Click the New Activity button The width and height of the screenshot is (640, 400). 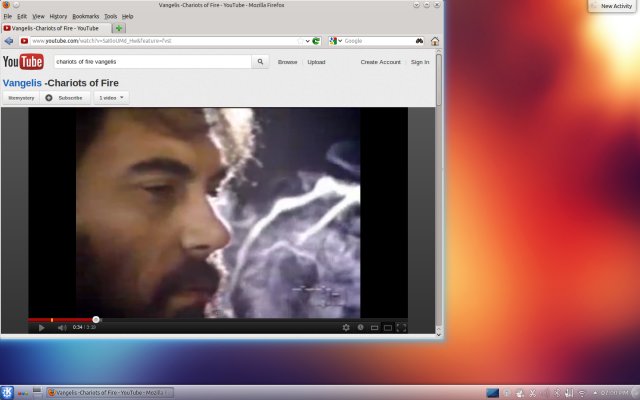point(613,6)
